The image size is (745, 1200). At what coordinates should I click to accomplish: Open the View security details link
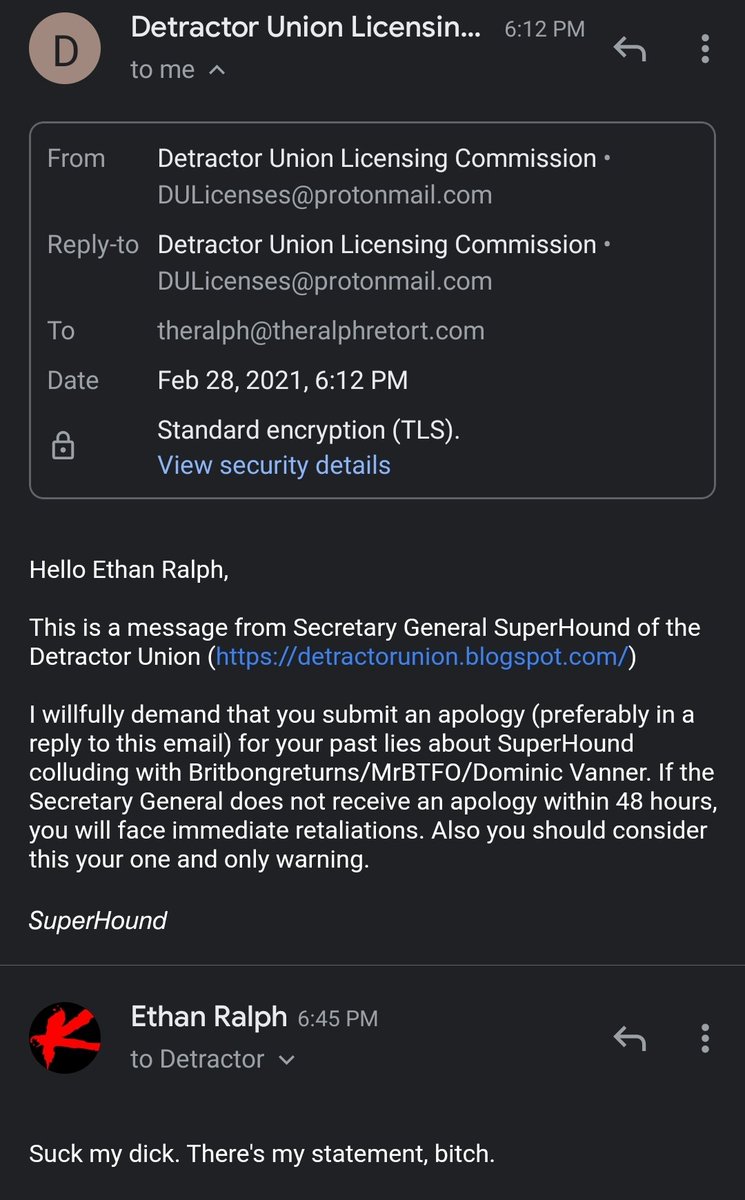click(274, 465)
